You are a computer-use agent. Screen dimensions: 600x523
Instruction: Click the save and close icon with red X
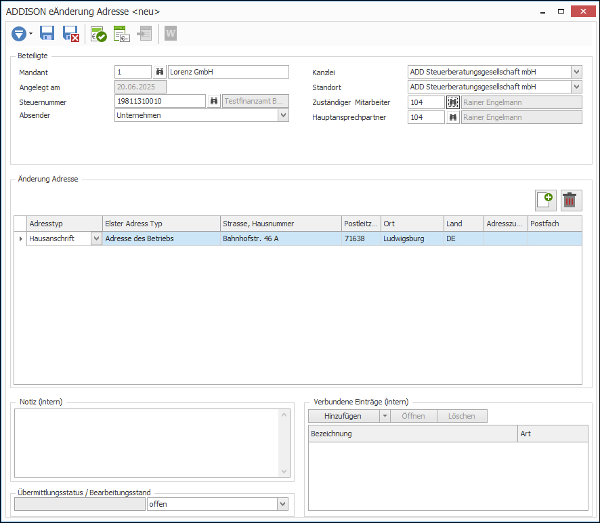71,34
